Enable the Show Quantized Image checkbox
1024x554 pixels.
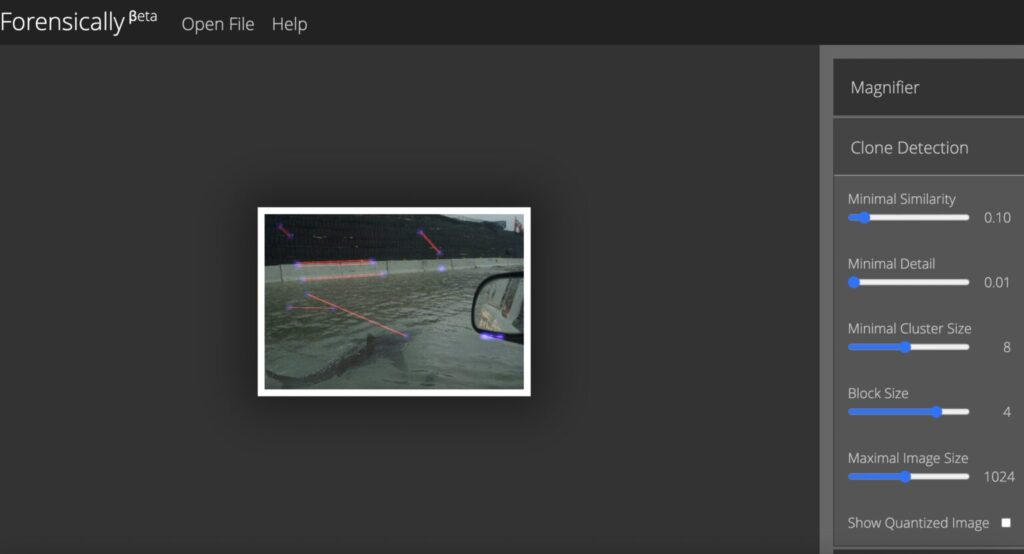tap(1006, 523)
